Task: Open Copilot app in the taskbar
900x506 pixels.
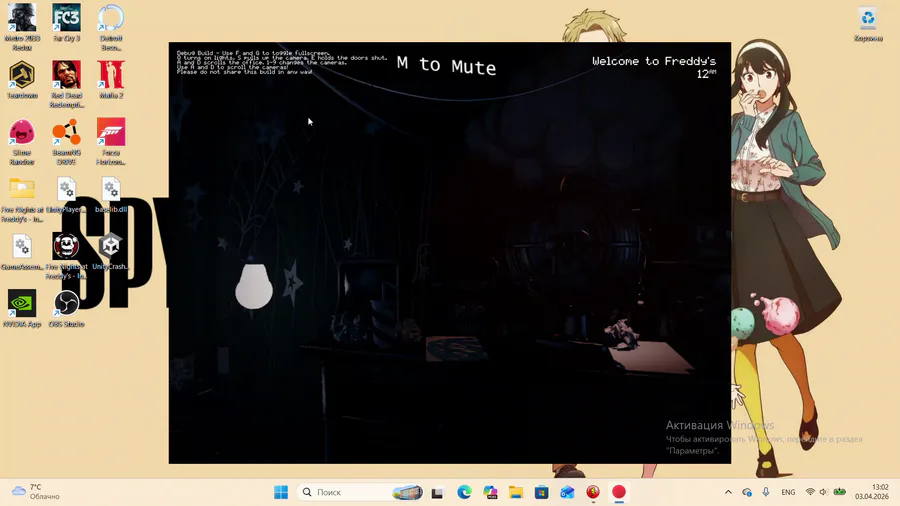Action: [x=490, y=492]
